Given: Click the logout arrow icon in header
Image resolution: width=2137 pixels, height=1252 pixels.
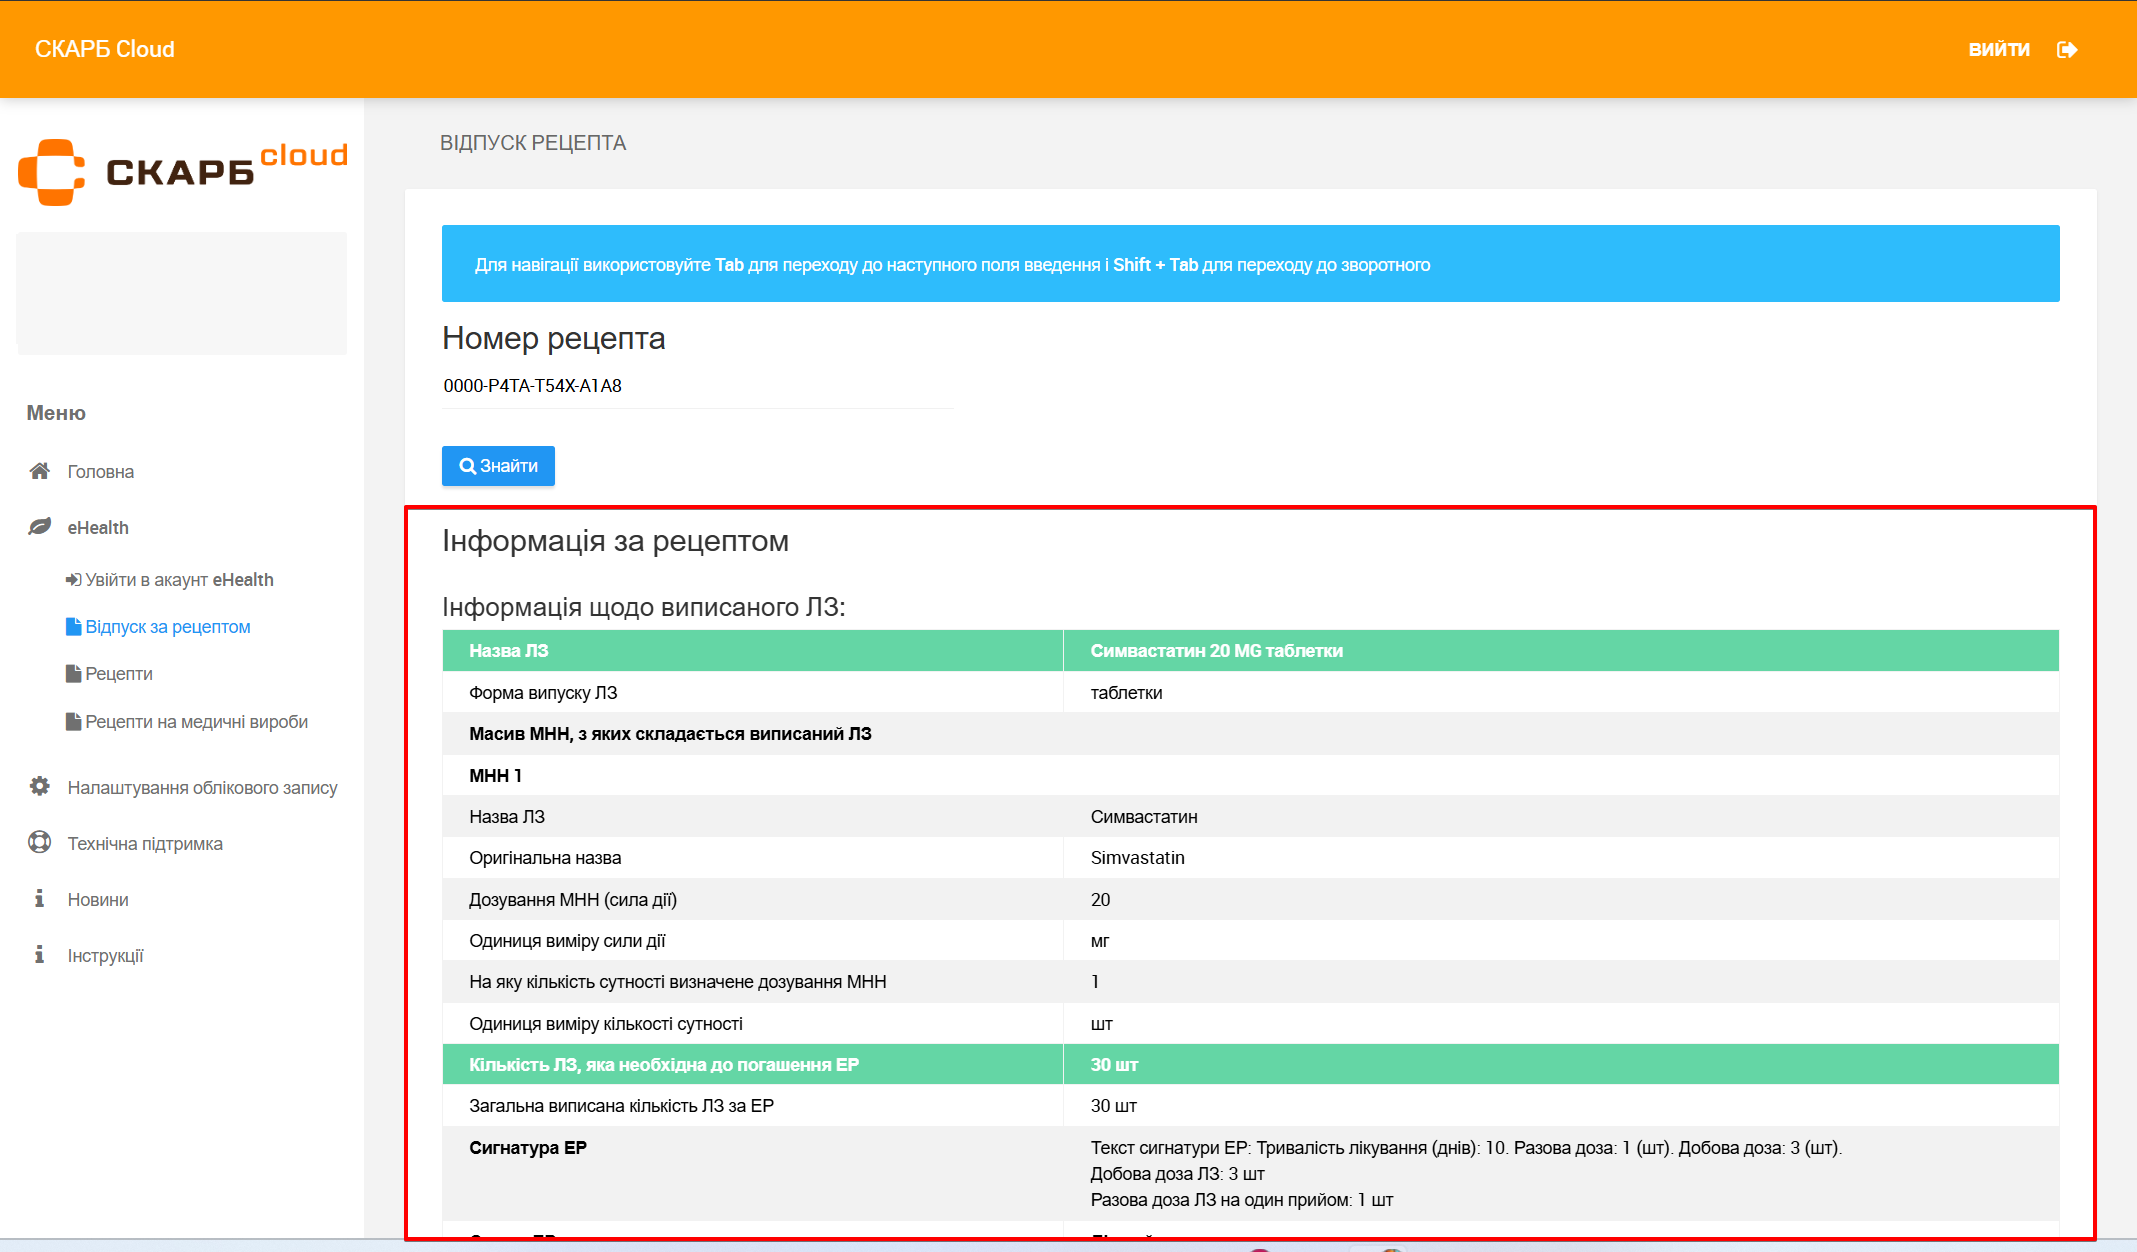Looking at the screenshot, I should point(2067,49).
